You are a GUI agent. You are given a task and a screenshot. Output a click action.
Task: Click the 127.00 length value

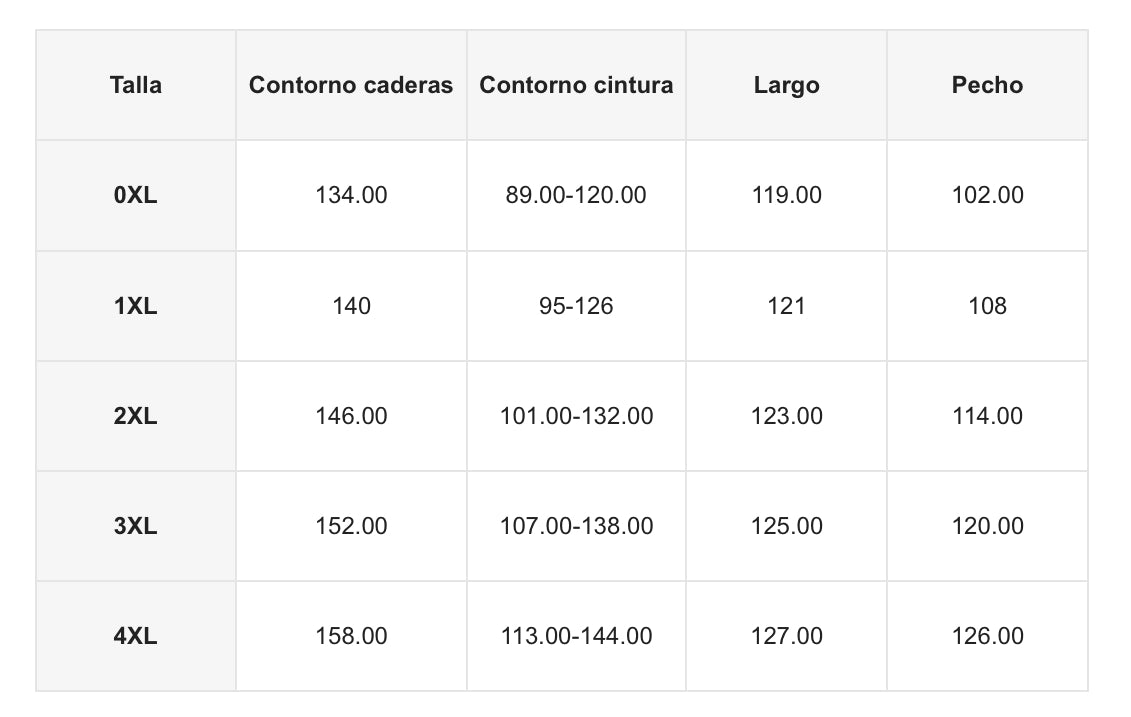(x=786, y=636)
